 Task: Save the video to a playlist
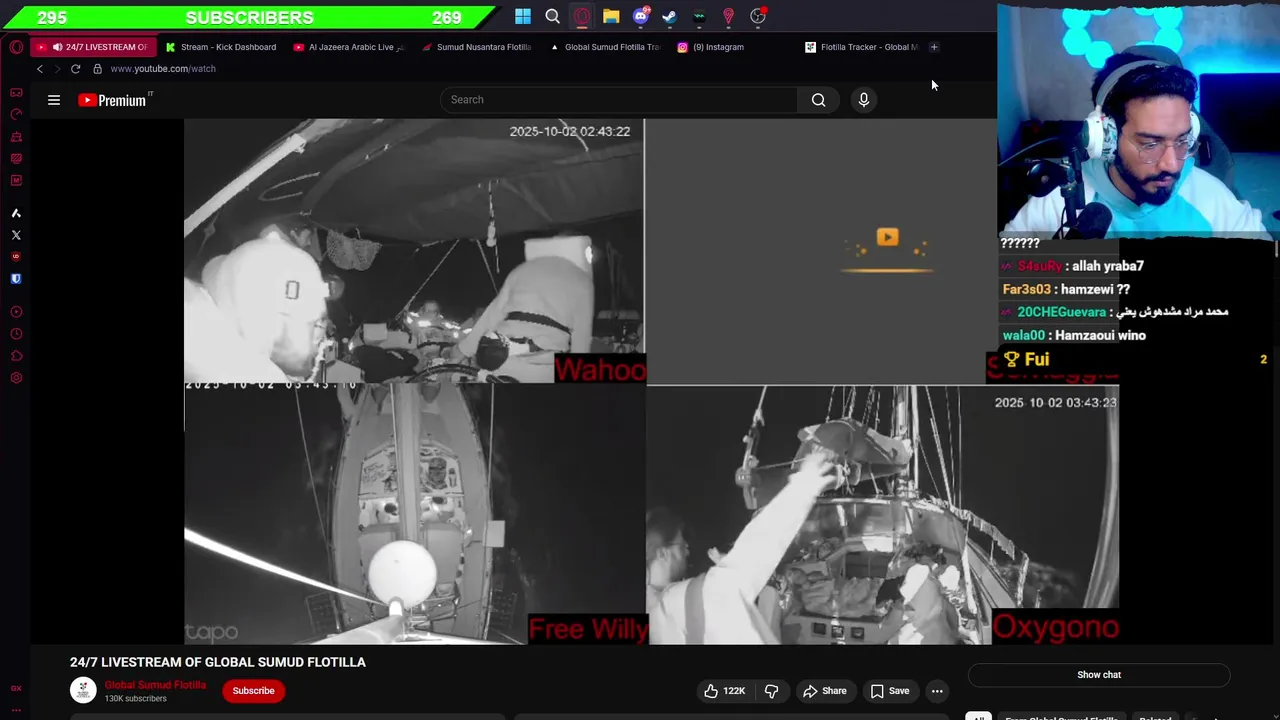click(x=890, y=691)
